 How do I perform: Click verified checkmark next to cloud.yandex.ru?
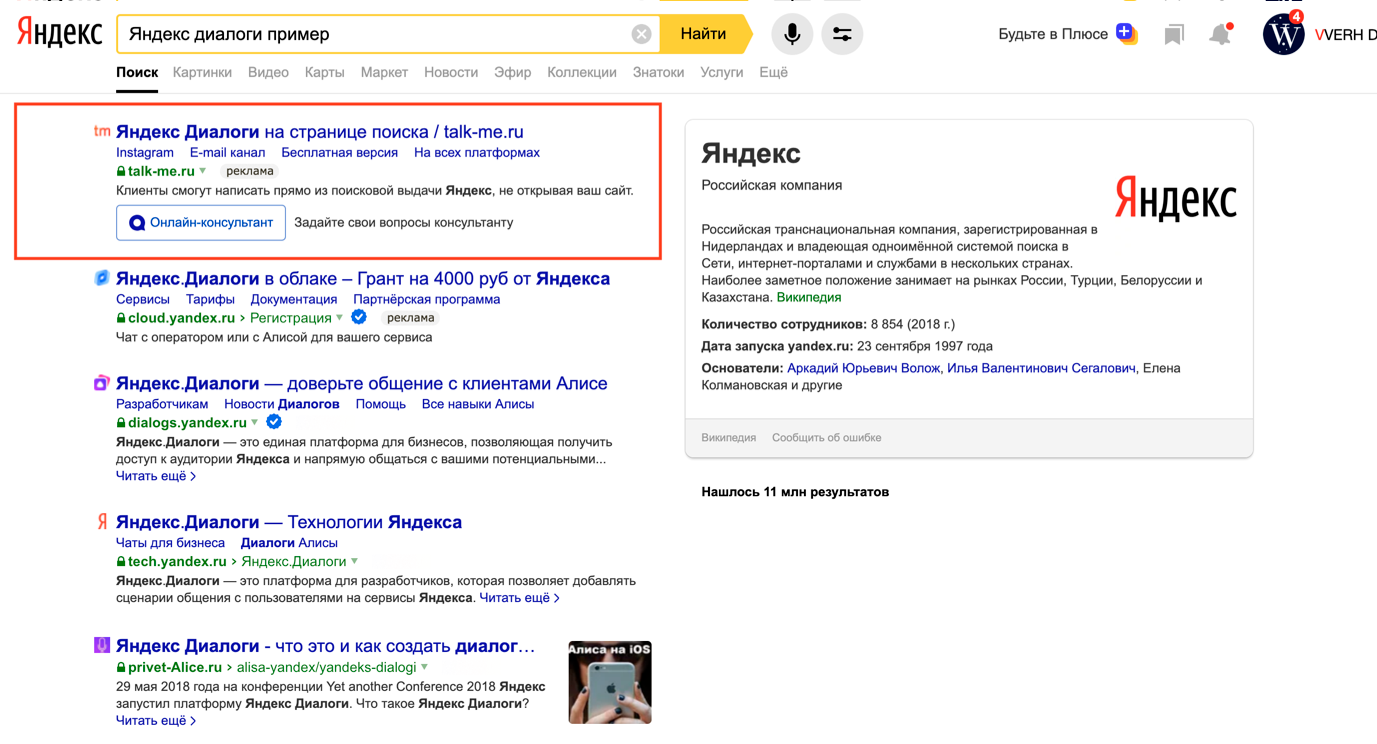tap(359, 317)
